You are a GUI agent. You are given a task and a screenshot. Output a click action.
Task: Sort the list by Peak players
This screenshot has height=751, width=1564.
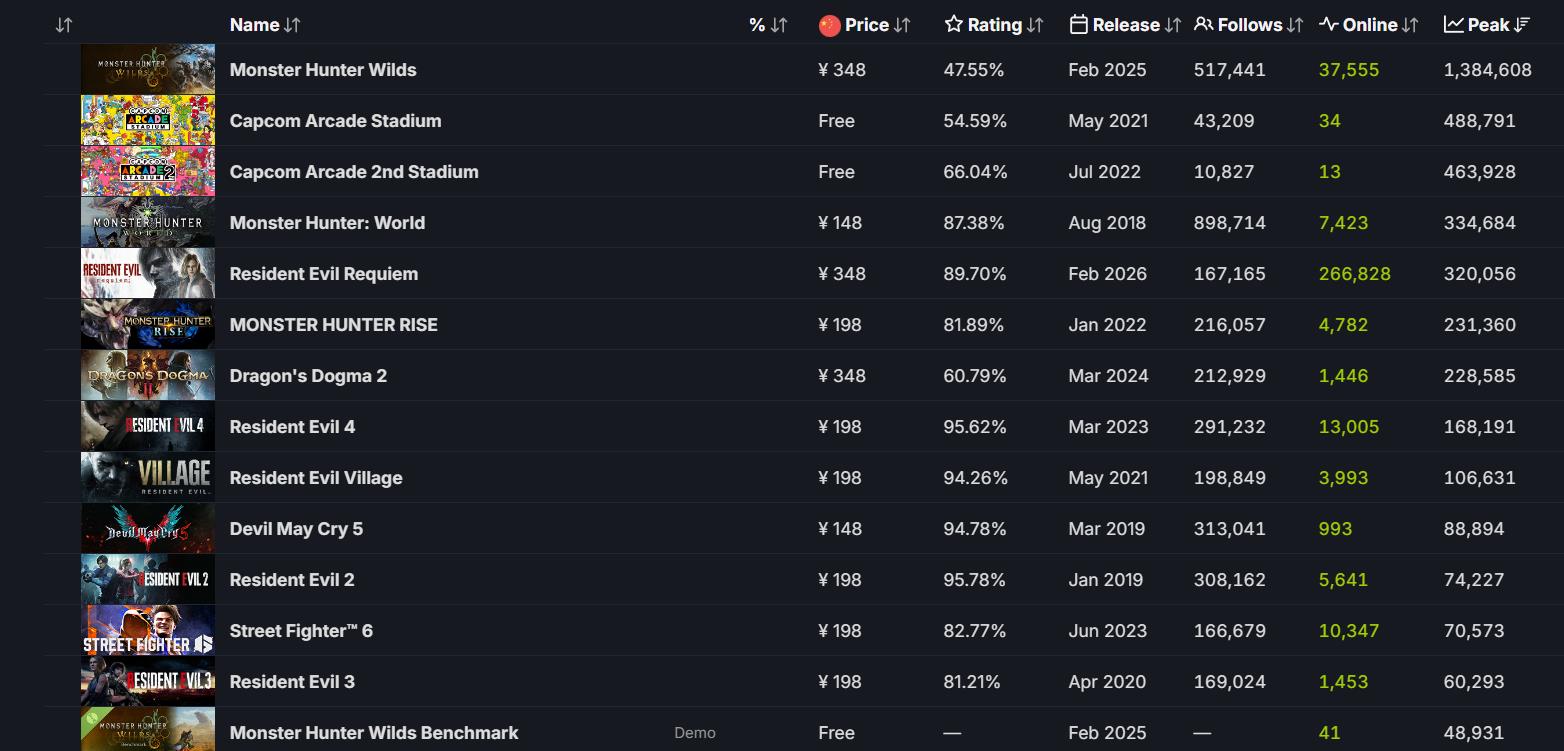pos(1488,25)
